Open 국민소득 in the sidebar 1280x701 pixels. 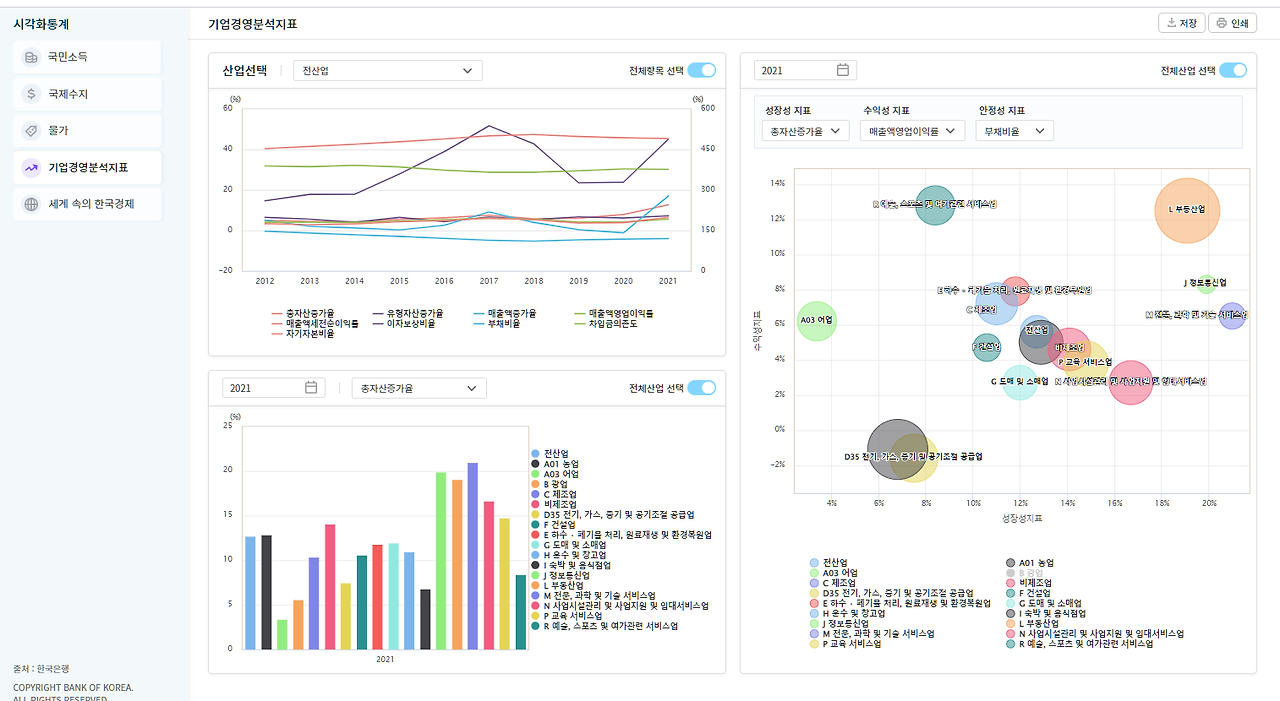[x=87, y=57]
